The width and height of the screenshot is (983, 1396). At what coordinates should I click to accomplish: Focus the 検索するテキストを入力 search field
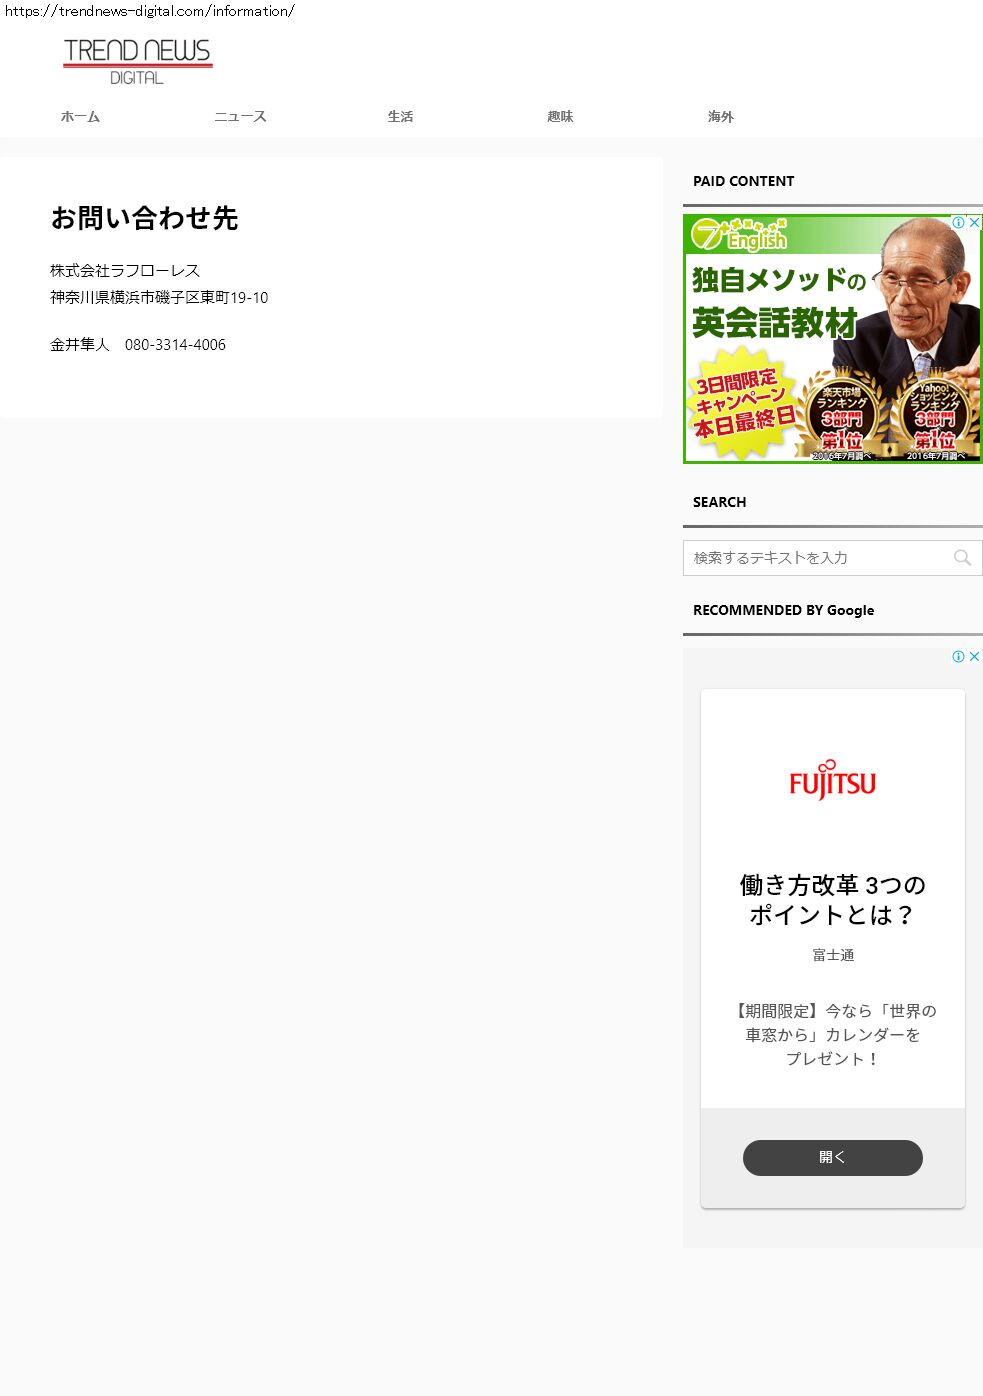pos(833,558)
